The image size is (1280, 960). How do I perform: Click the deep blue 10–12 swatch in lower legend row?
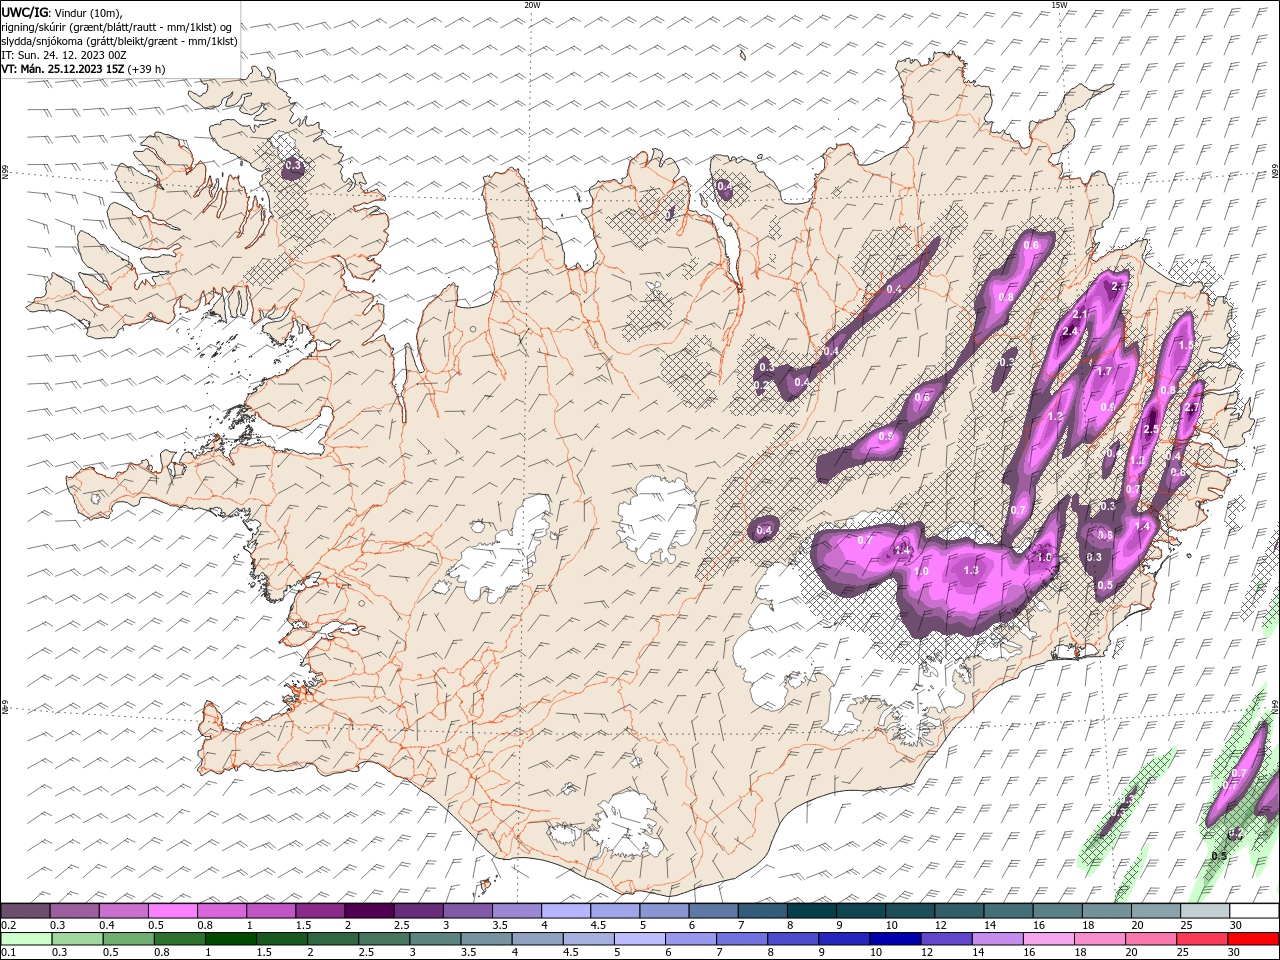coord(894,939)
